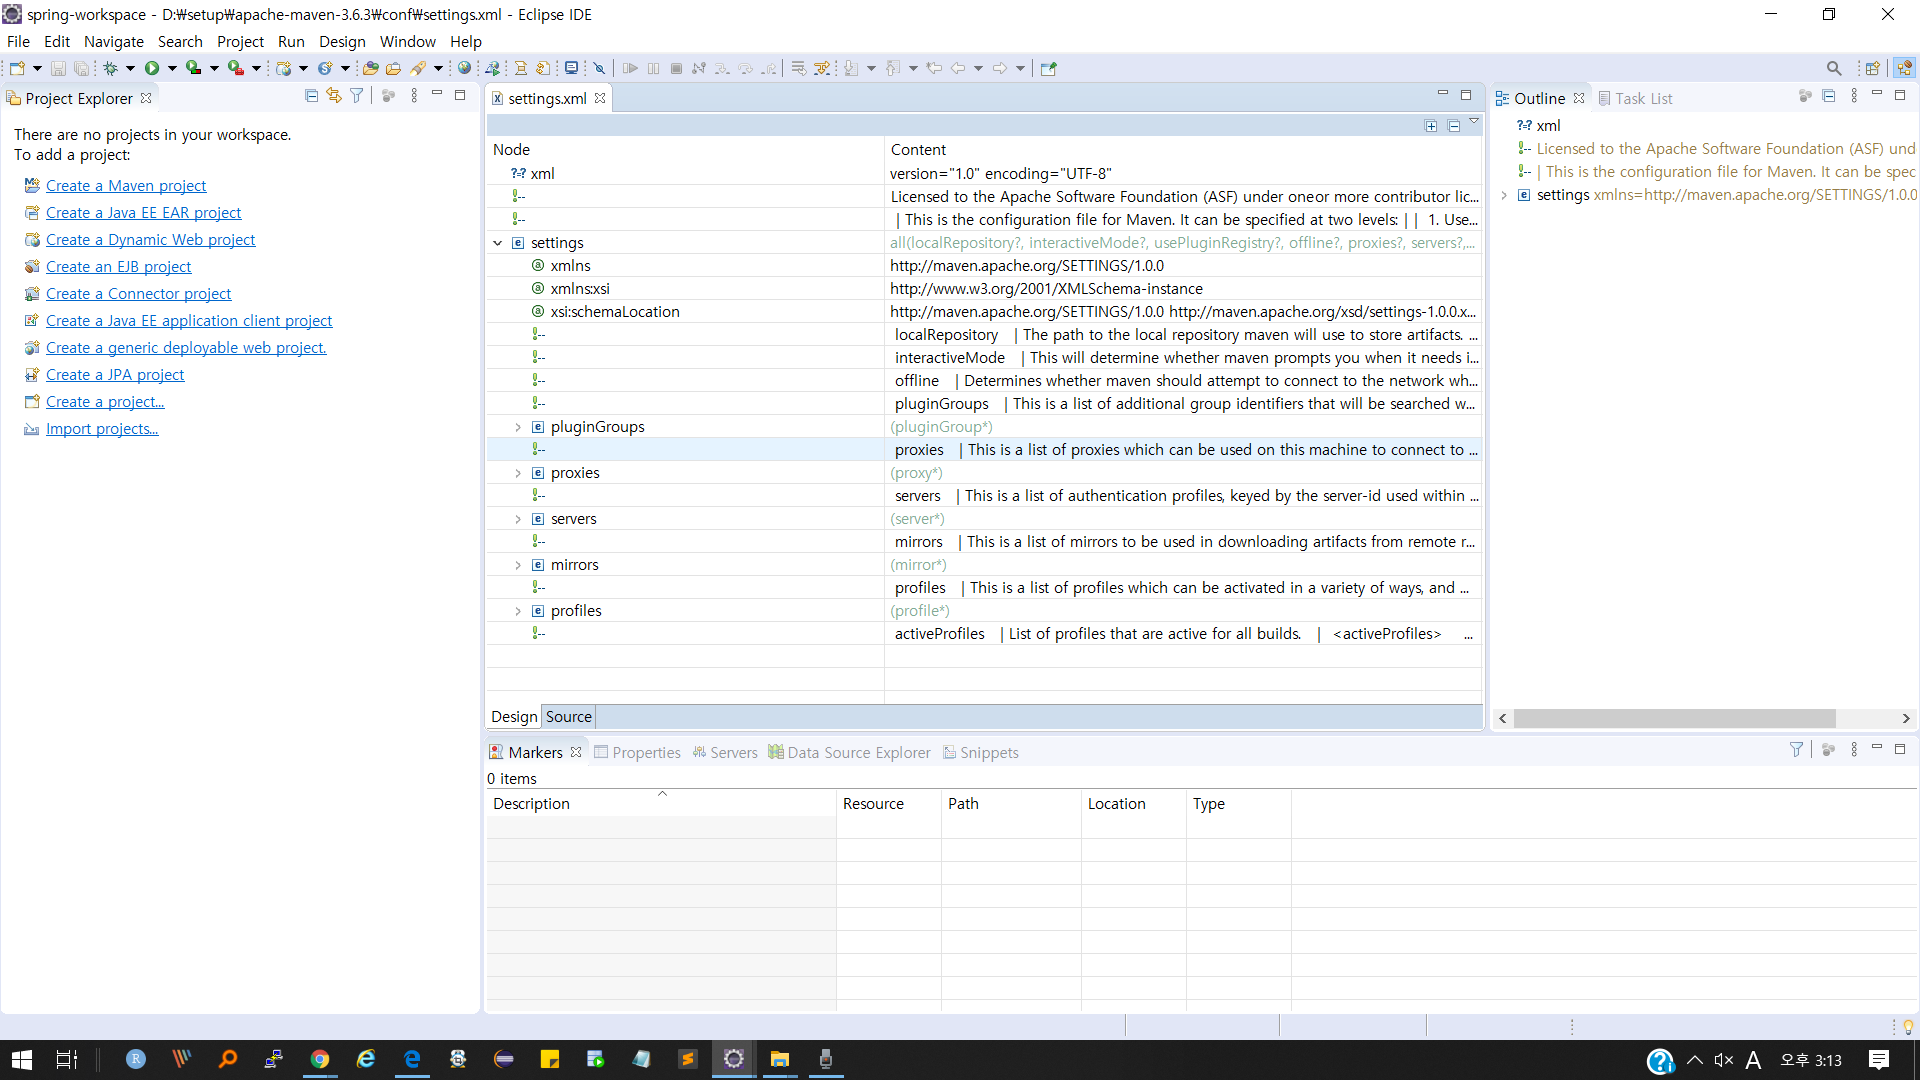Click the Open Task folder icon
Screen dimensions: 1920x1080
coord(393,68)
